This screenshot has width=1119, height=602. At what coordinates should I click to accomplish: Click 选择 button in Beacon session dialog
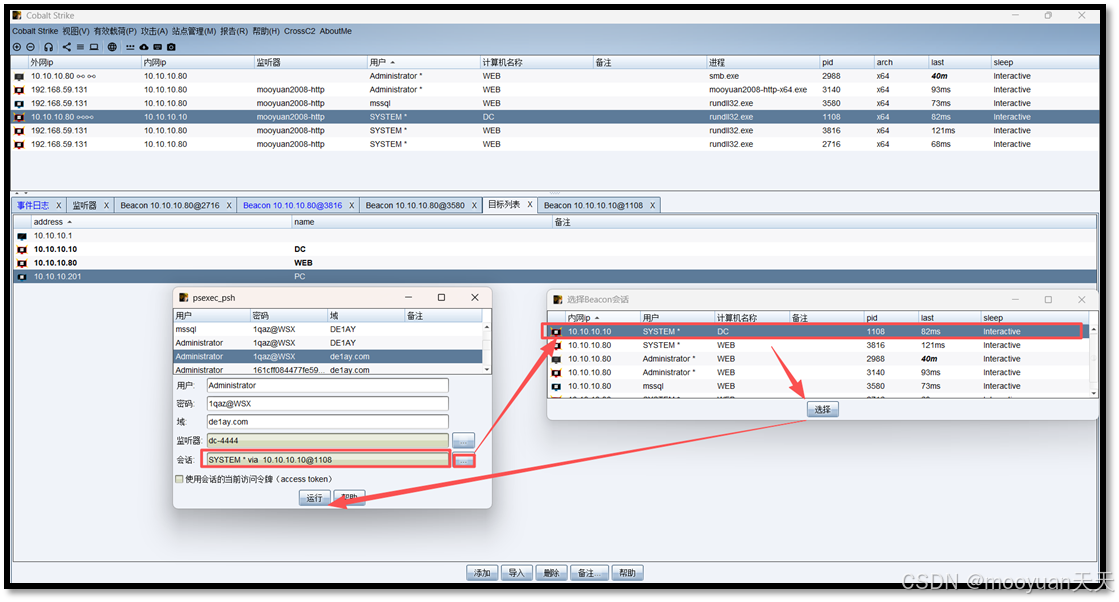pos(823,409)
